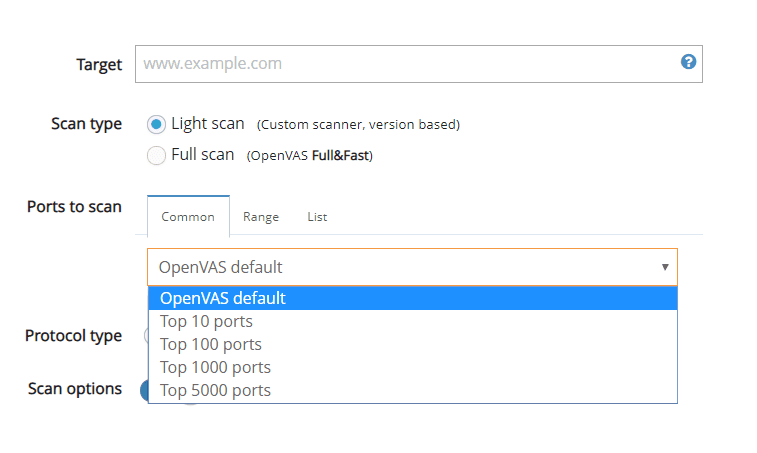
Task: Click the help icon in Target field
Action: pos(688,62)
